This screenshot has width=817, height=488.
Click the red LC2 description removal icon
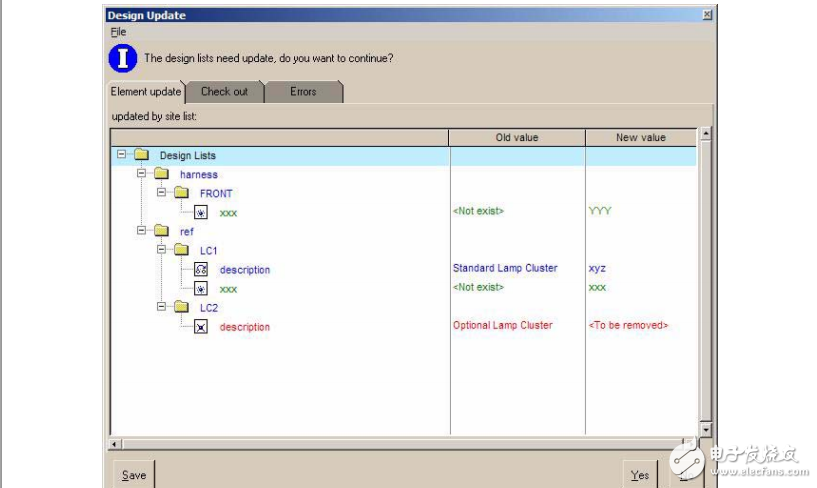[200, 327]
